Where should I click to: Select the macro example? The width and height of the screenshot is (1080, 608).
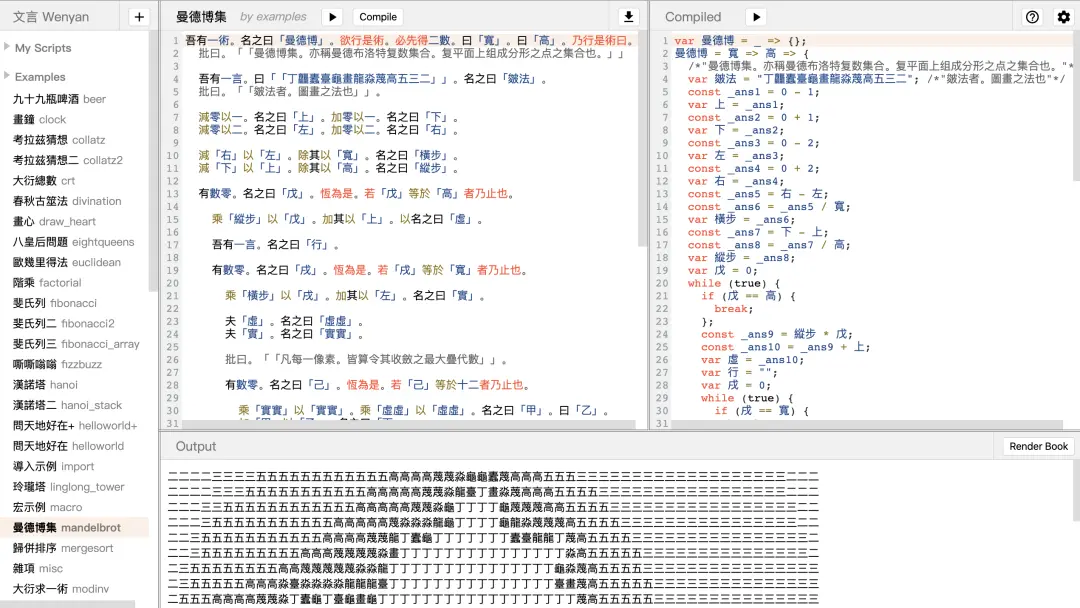(74, 507)
